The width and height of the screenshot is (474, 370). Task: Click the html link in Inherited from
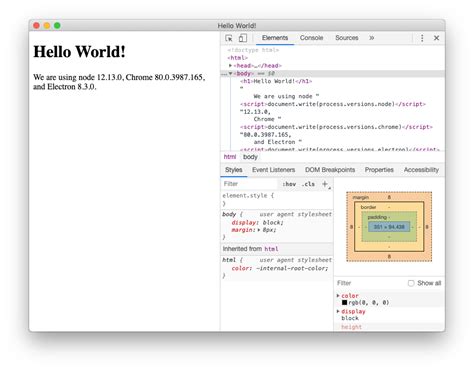(271, 249)
